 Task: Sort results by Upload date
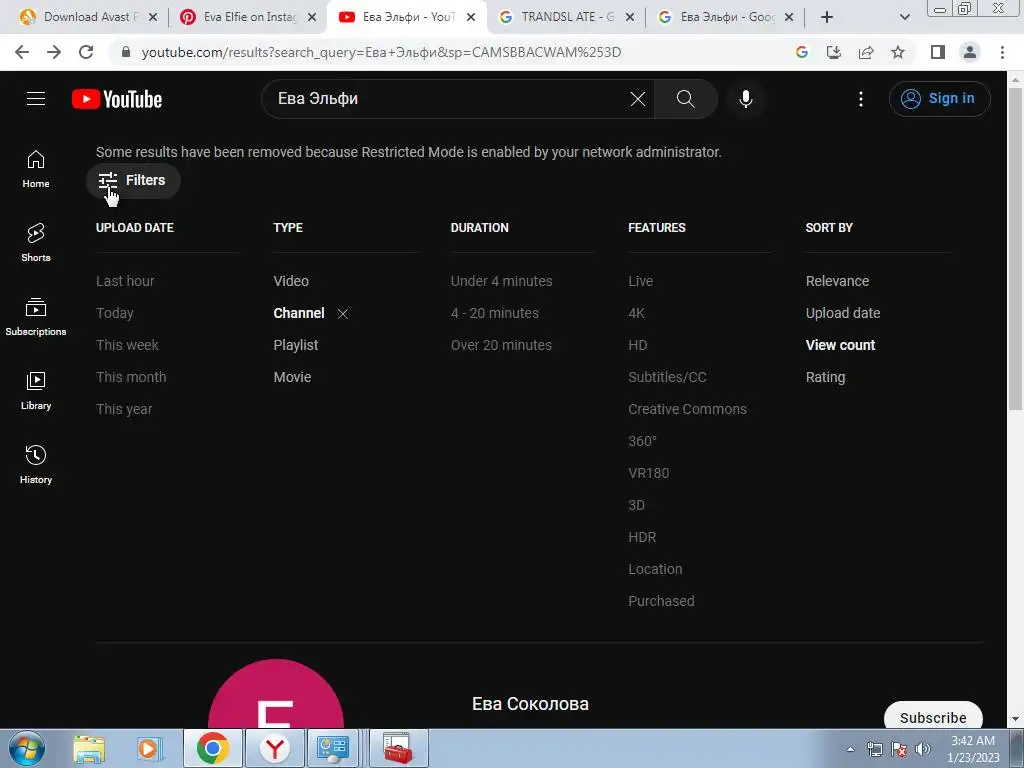point(843,313)
